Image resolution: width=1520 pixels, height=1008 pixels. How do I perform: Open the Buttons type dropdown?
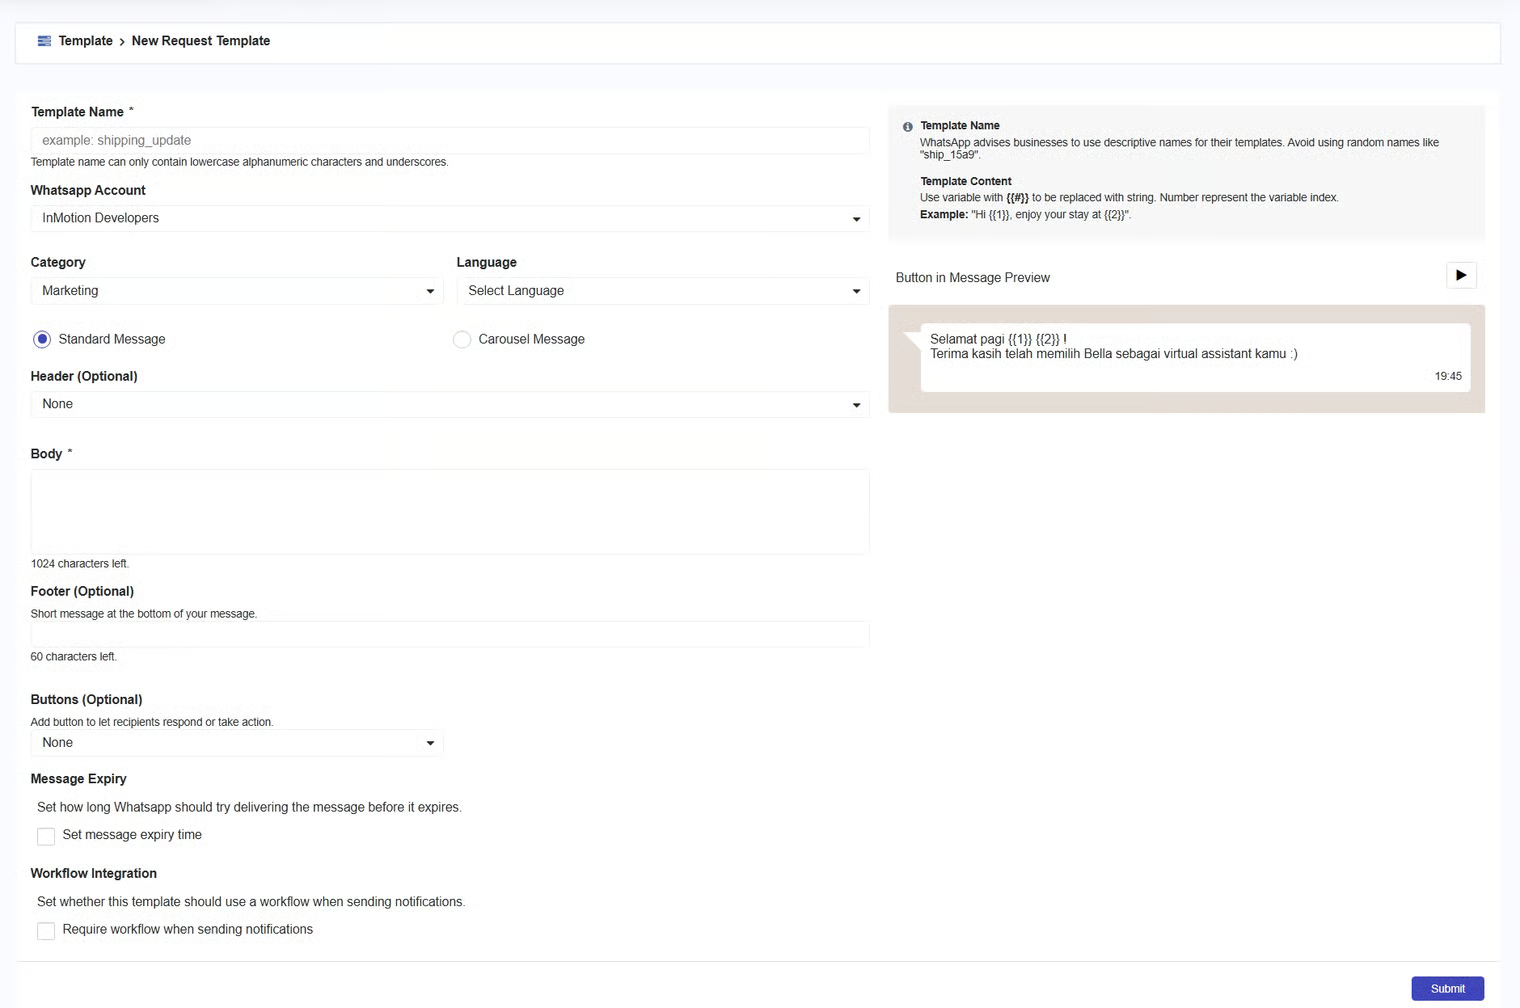236,743
